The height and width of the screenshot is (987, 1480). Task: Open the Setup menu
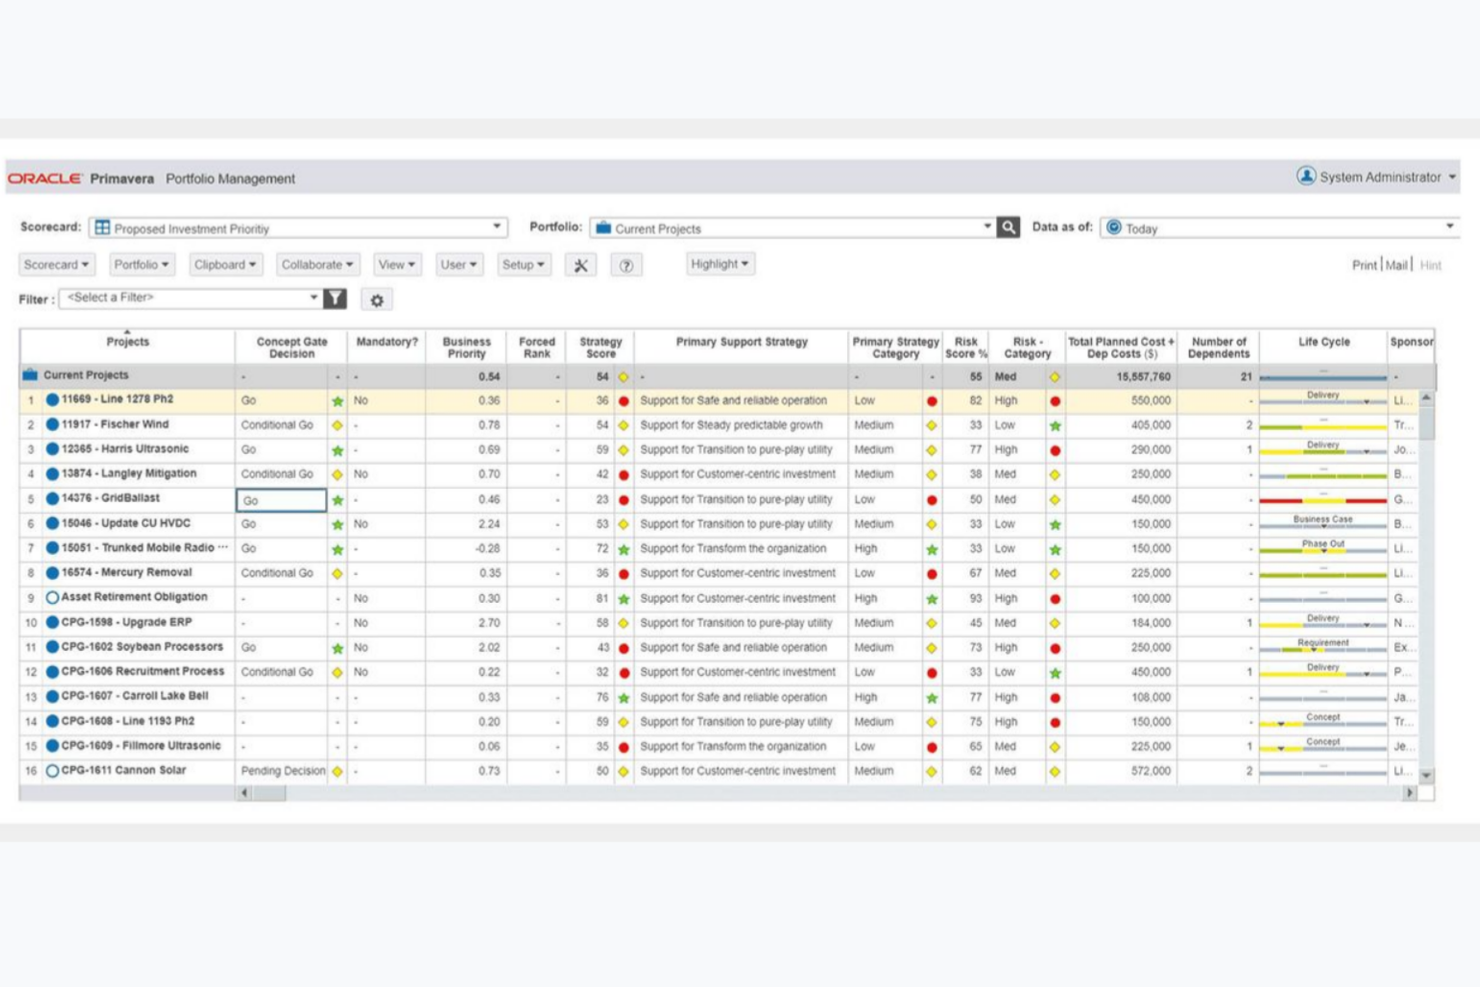point(523,265)
